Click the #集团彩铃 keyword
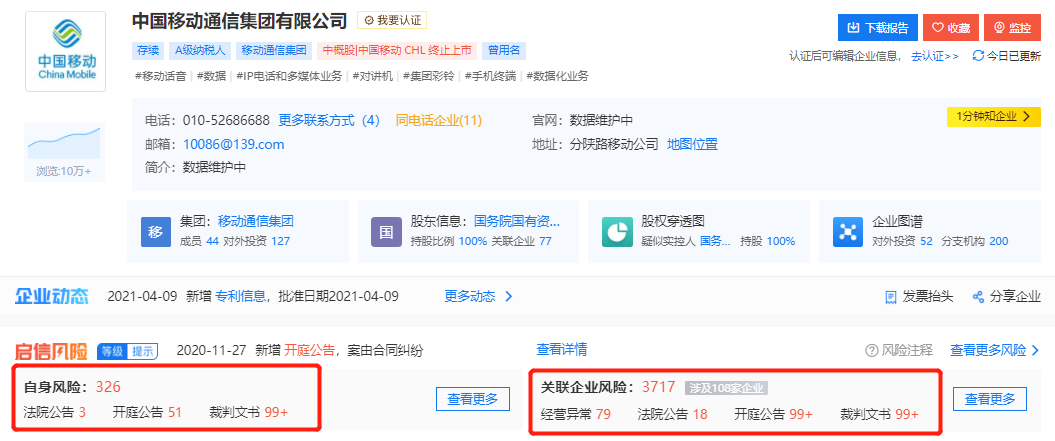The image size is (1055, 441). pos(429,76)
